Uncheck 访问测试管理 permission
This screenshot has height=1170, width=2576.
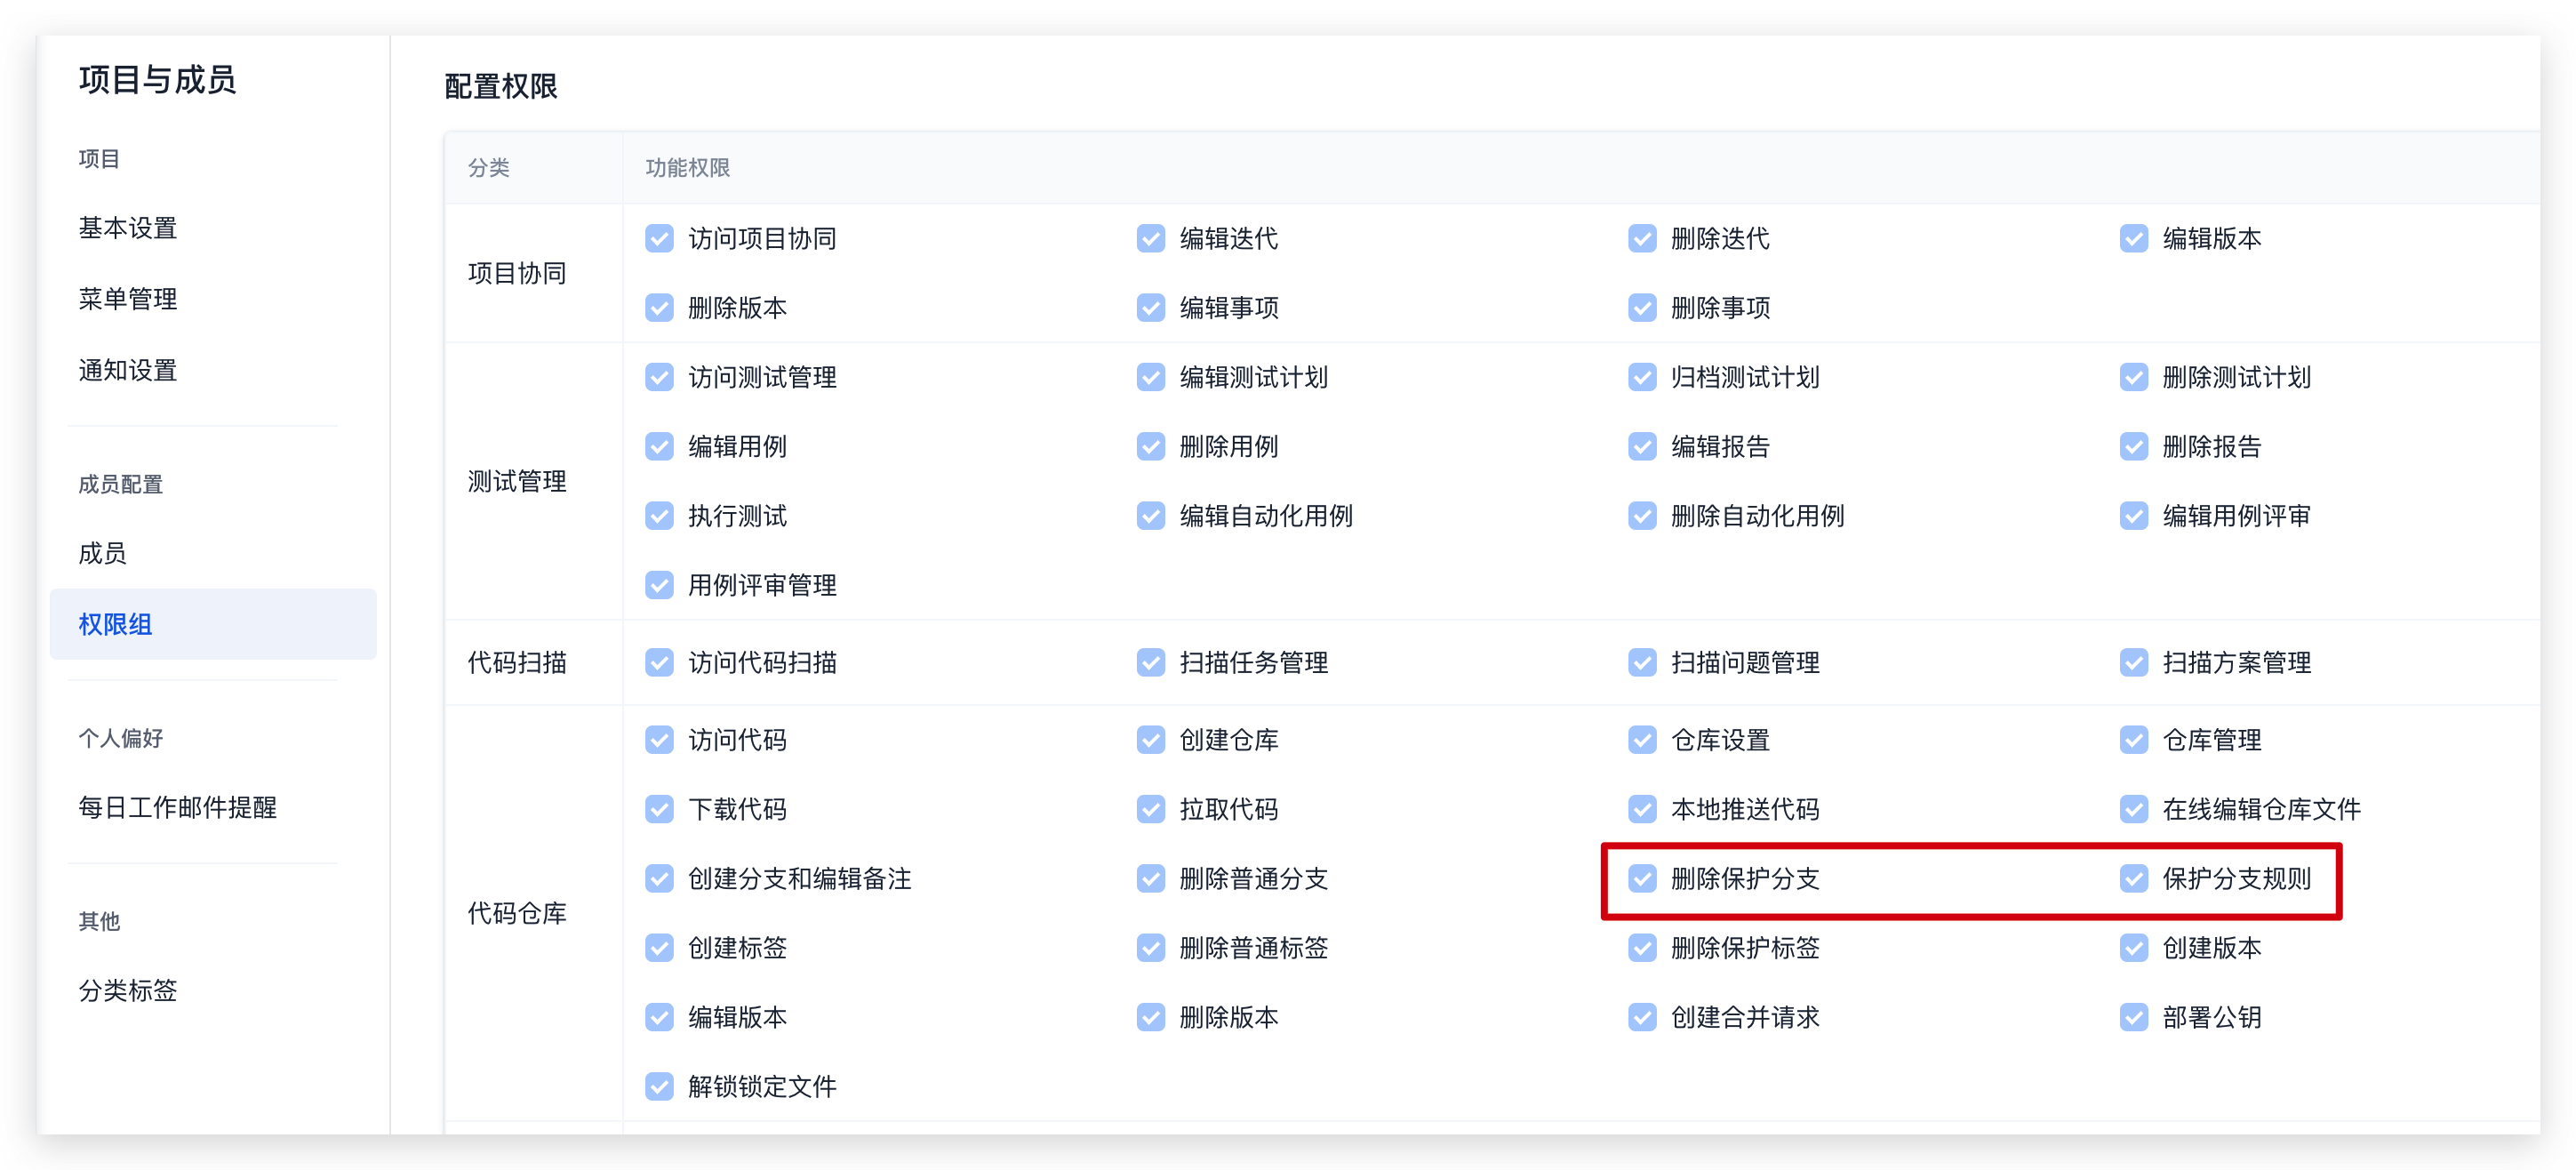(660, 377)
